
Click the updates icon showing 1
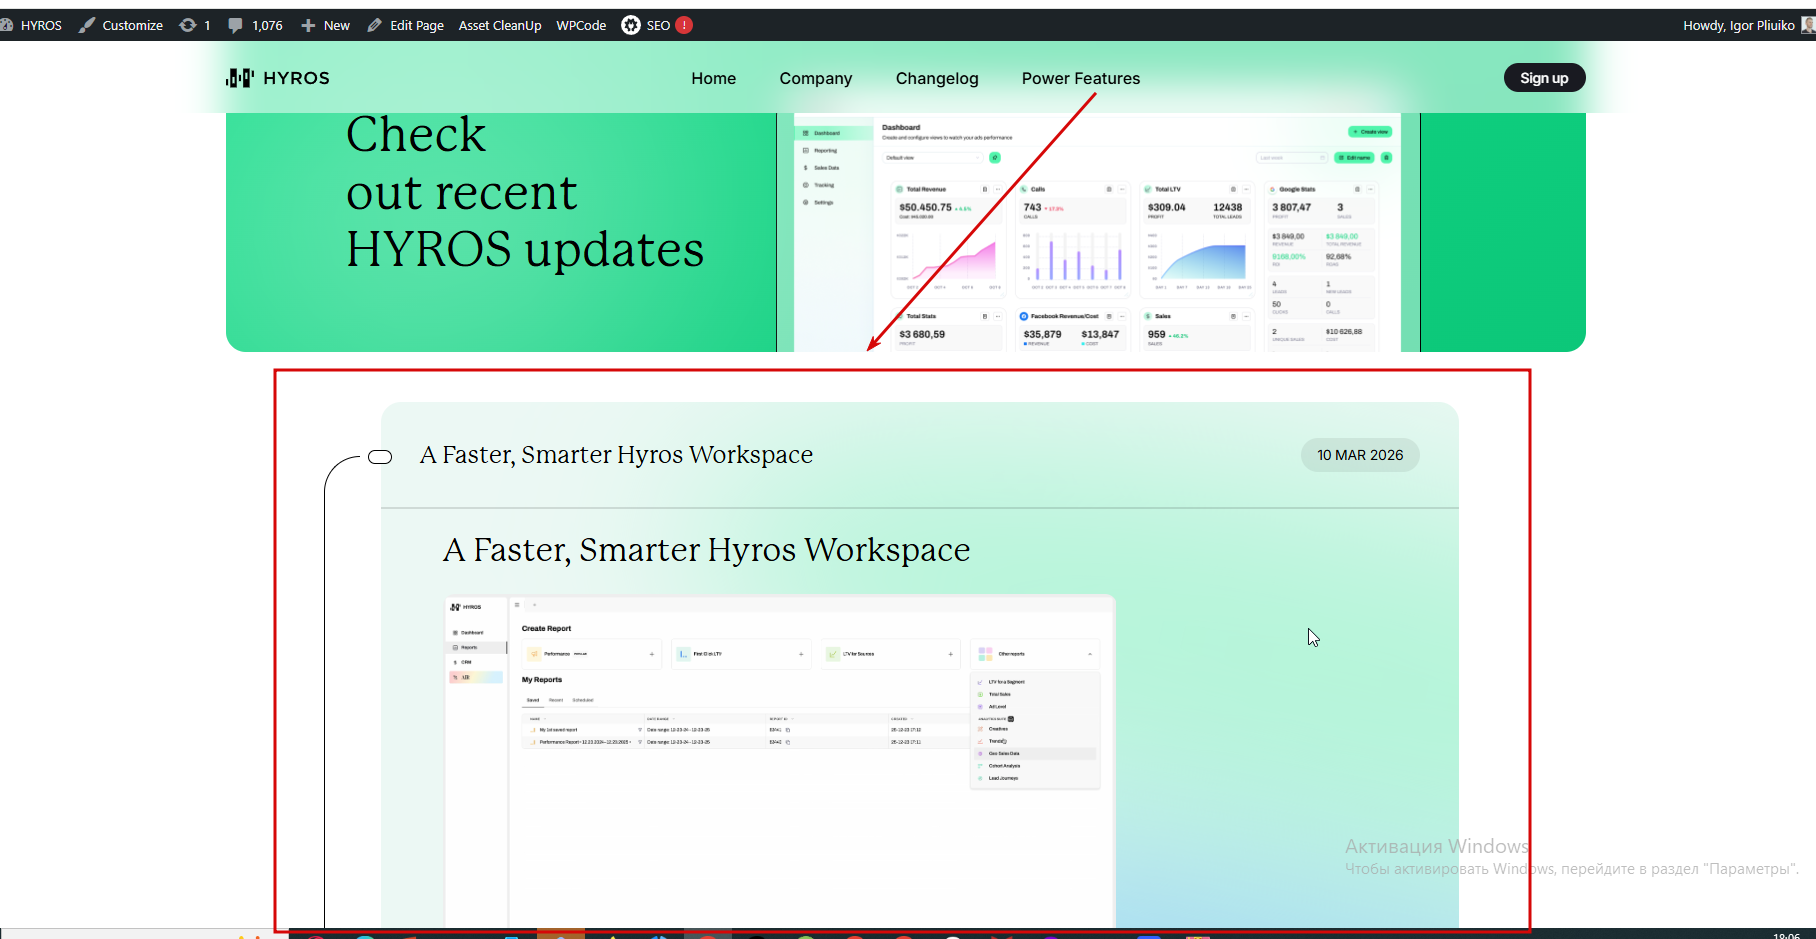click(188, 25)
